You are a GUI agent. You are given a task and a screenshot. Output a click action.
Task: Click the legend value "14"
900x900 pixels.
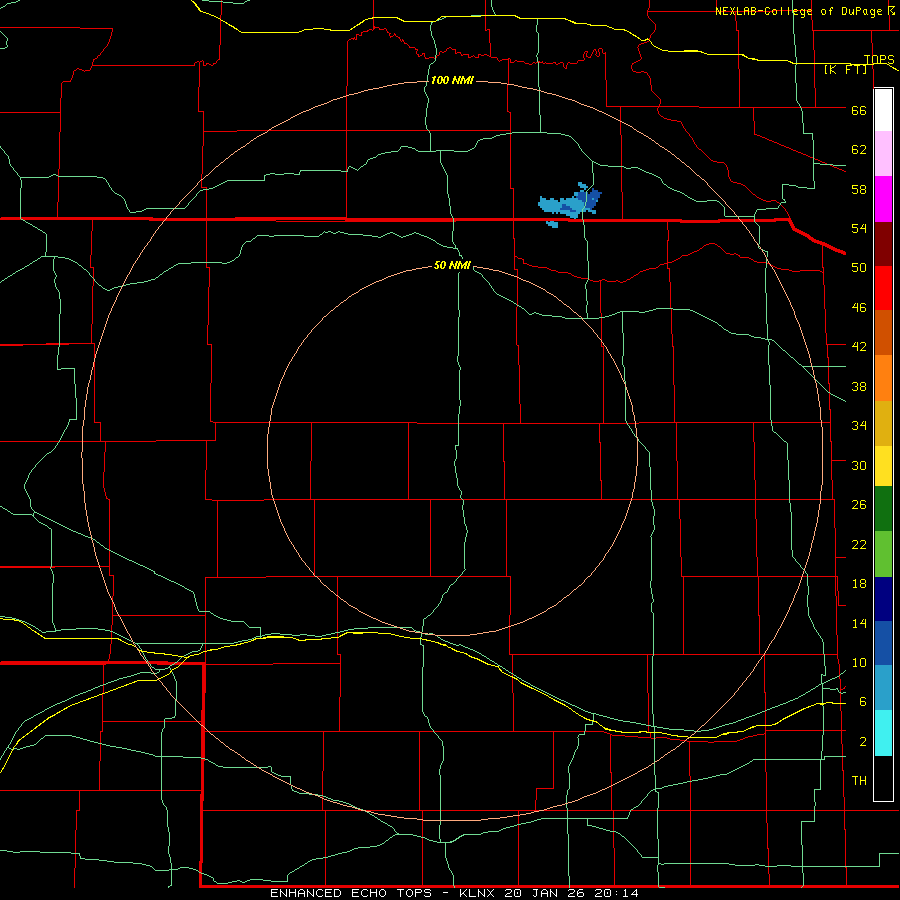pos(859,623)
